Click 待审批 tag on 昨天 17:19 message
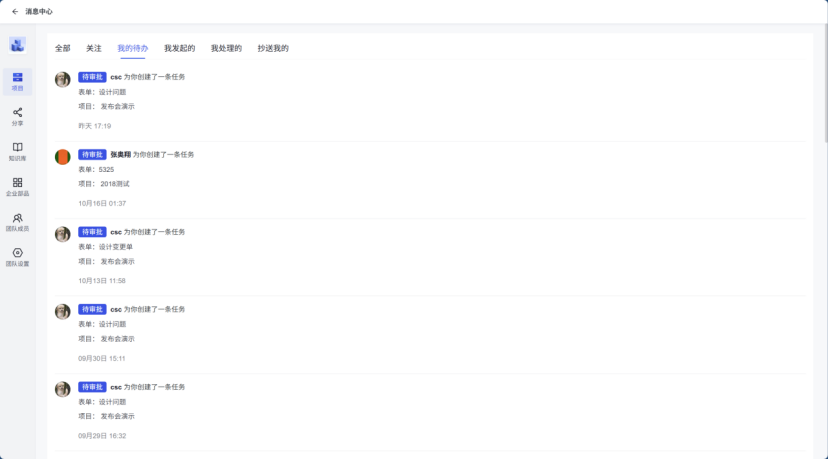829x459 pixels. coord(93,77)
